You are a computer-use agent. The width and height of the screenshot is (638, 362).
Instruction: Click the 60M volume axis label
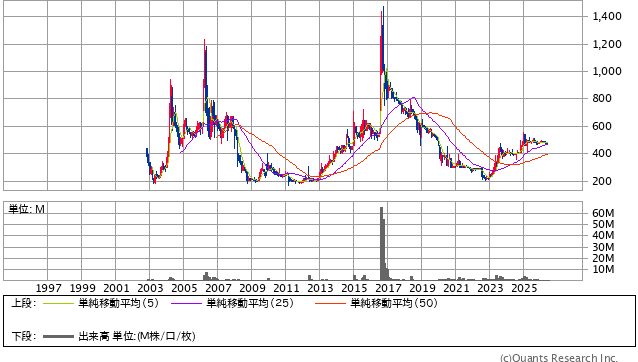[x=603, y=213]
